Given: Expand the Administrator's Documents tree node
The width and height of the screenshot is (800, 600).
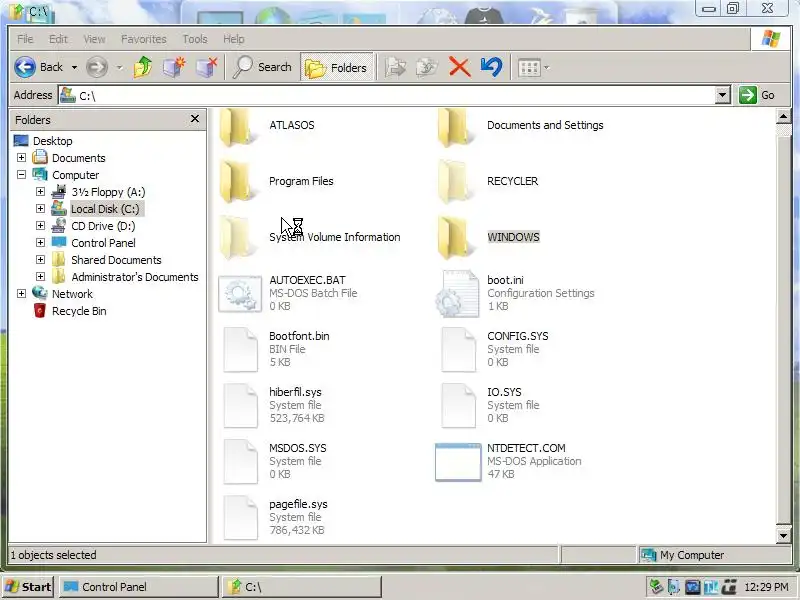Looking at the screenshot, I should click(40, 277).
